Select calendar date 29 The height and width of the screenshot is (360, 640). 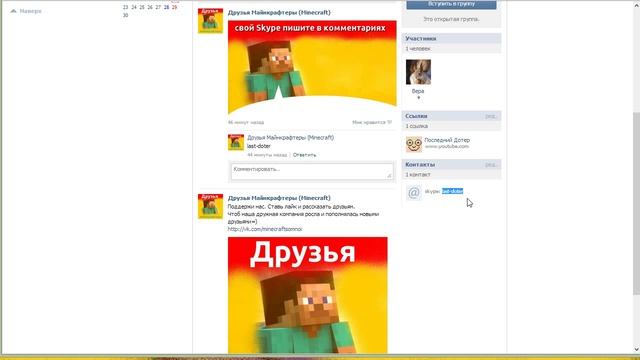tap(174, 7)
